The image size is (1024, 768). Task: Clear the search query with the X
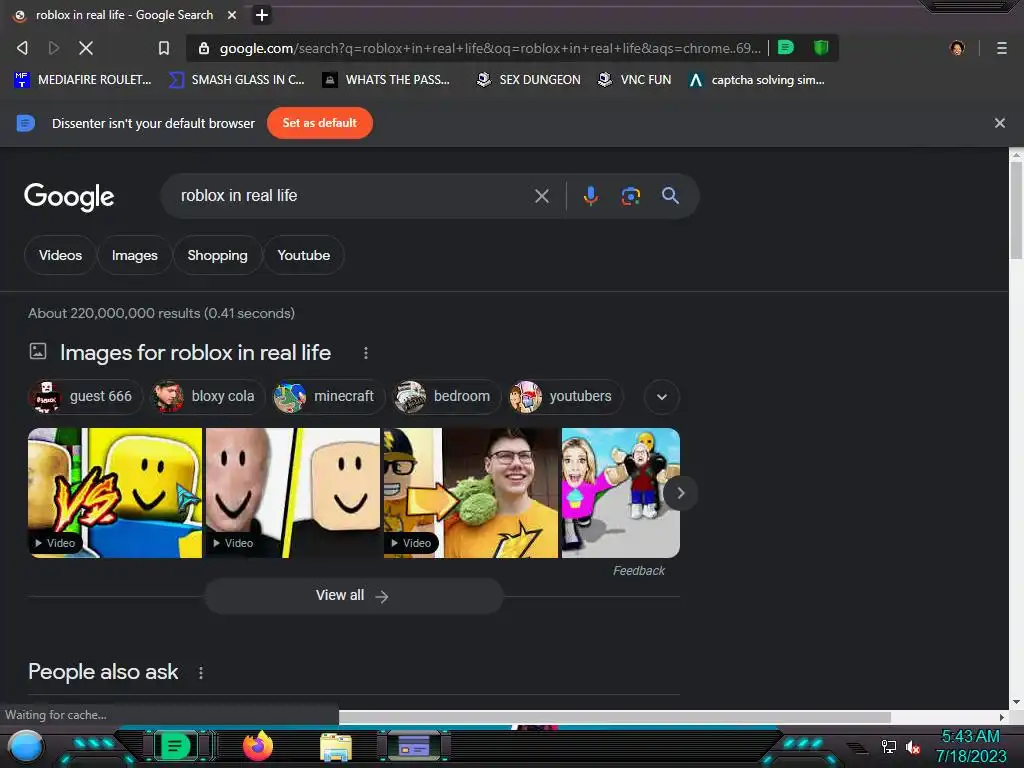click(541, 196)
